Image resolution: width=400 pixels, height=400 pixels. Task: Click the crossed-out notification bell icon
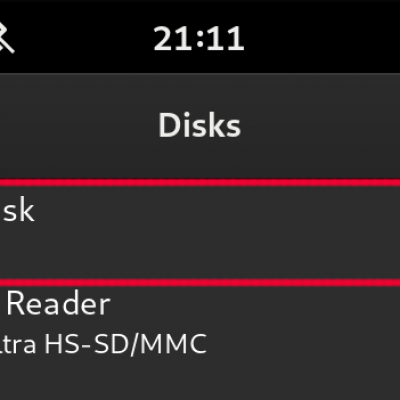tap(6, 38)
